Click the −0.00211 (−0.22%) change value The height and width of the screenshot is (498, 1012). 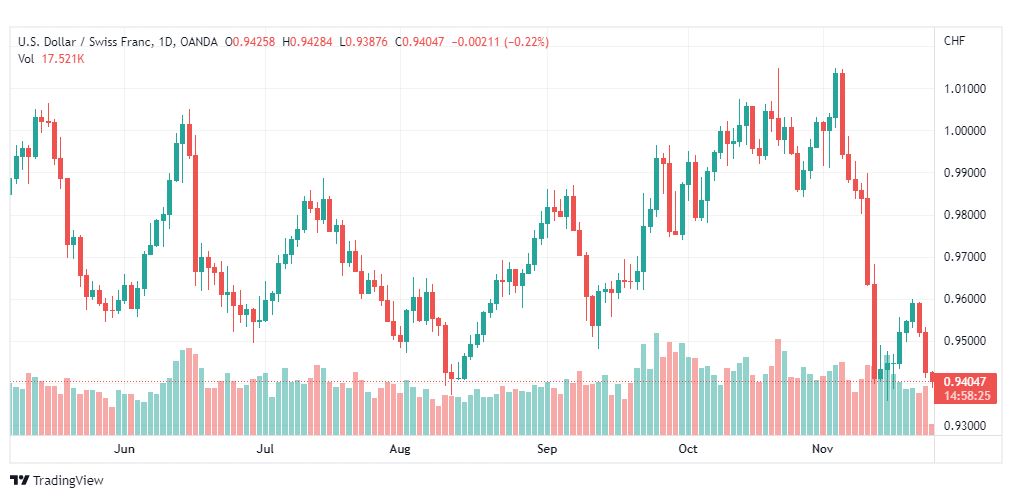501,42
